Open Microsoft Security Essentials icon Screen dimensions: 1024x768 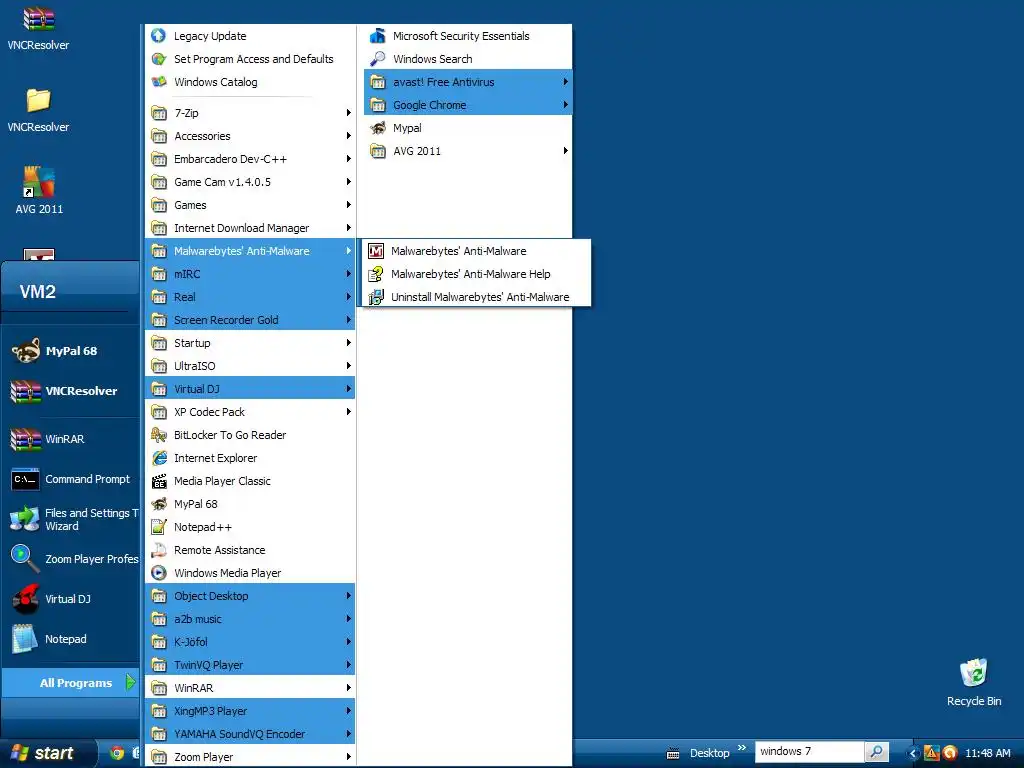pyautogui.click(x=377, y=36)
